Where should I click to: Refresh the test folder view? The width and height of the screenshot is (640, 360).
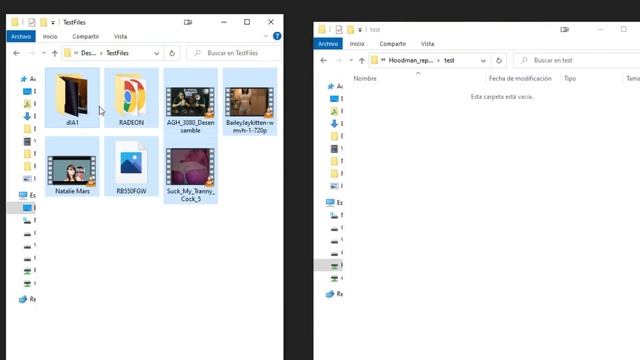point(499,60)
